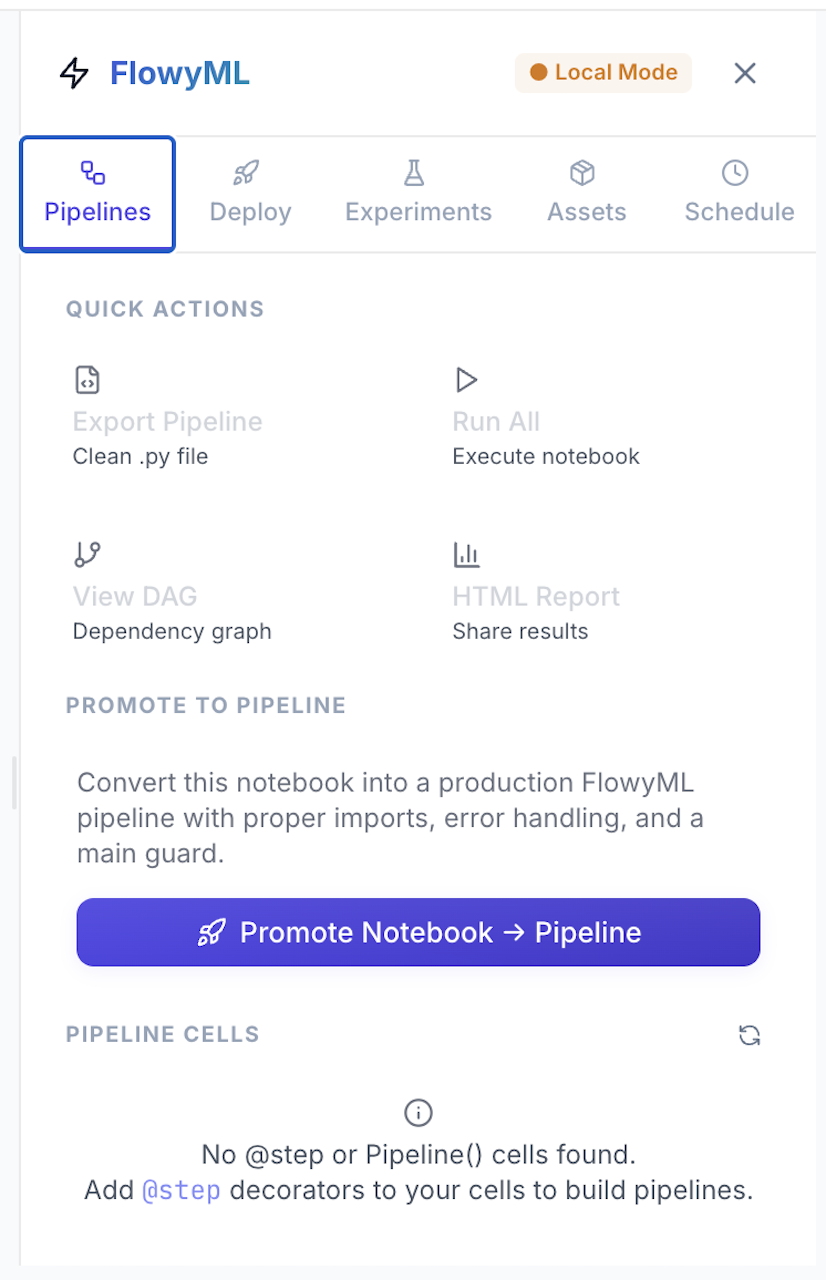
Task: Click the HTML Report chart icon
Action: click(466, 554)
